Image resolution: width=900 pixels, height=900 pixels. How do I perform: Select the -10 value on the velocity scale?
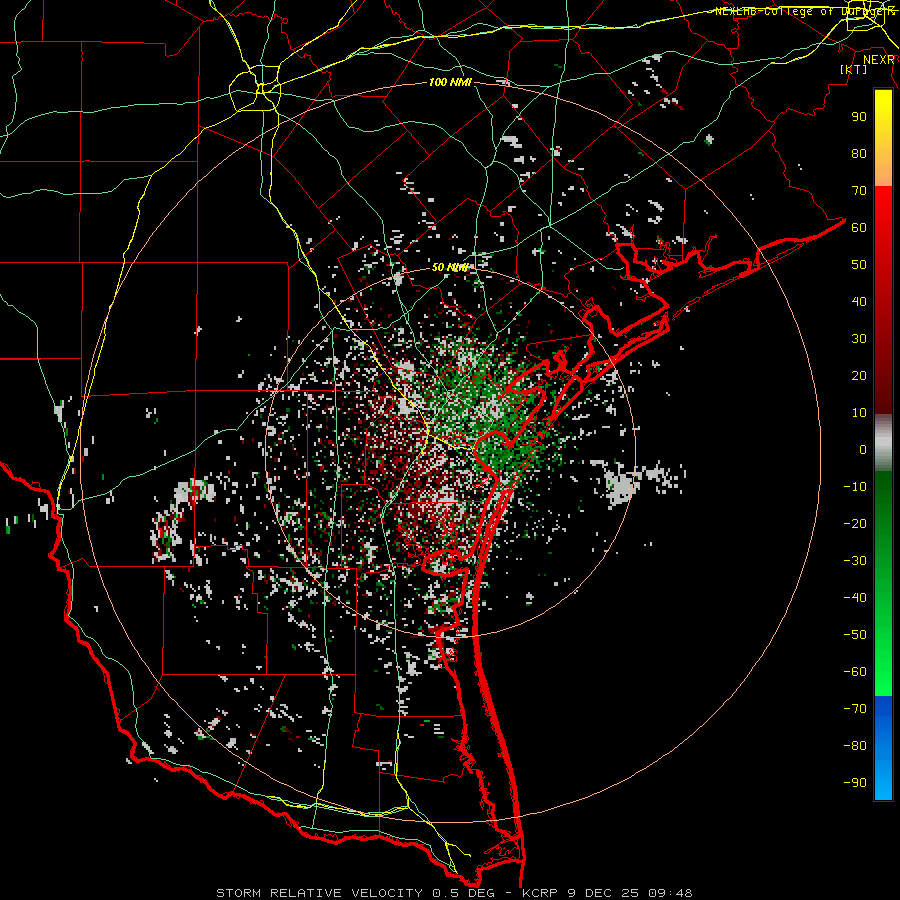(x=855, y=487)
